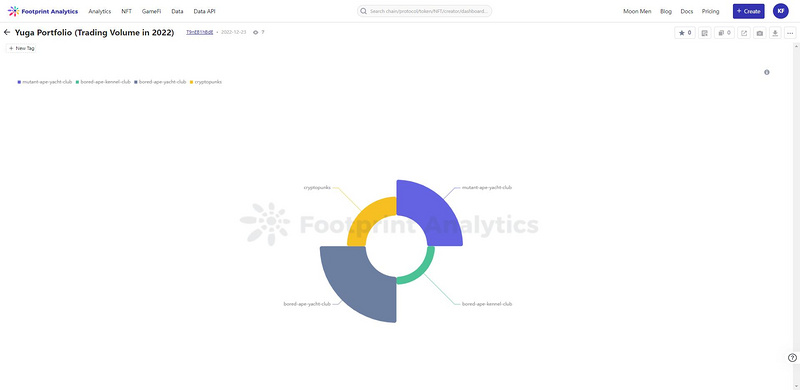Go to the Blog page
The image size is (800, 390).
coord(666,11)
